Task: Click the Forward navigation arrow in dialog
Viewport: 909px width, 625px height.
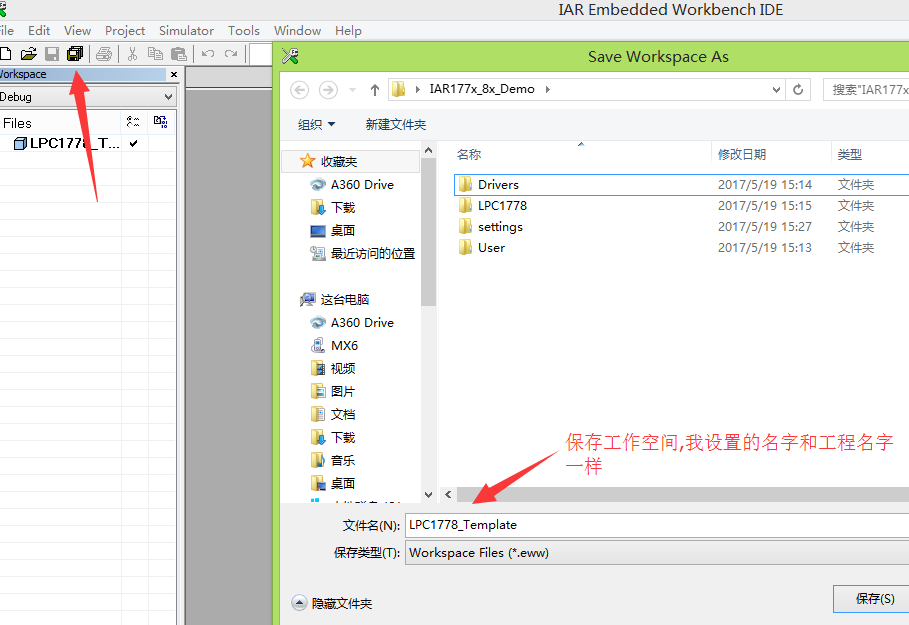Action: pyautogui.click(x=328, y=90)
